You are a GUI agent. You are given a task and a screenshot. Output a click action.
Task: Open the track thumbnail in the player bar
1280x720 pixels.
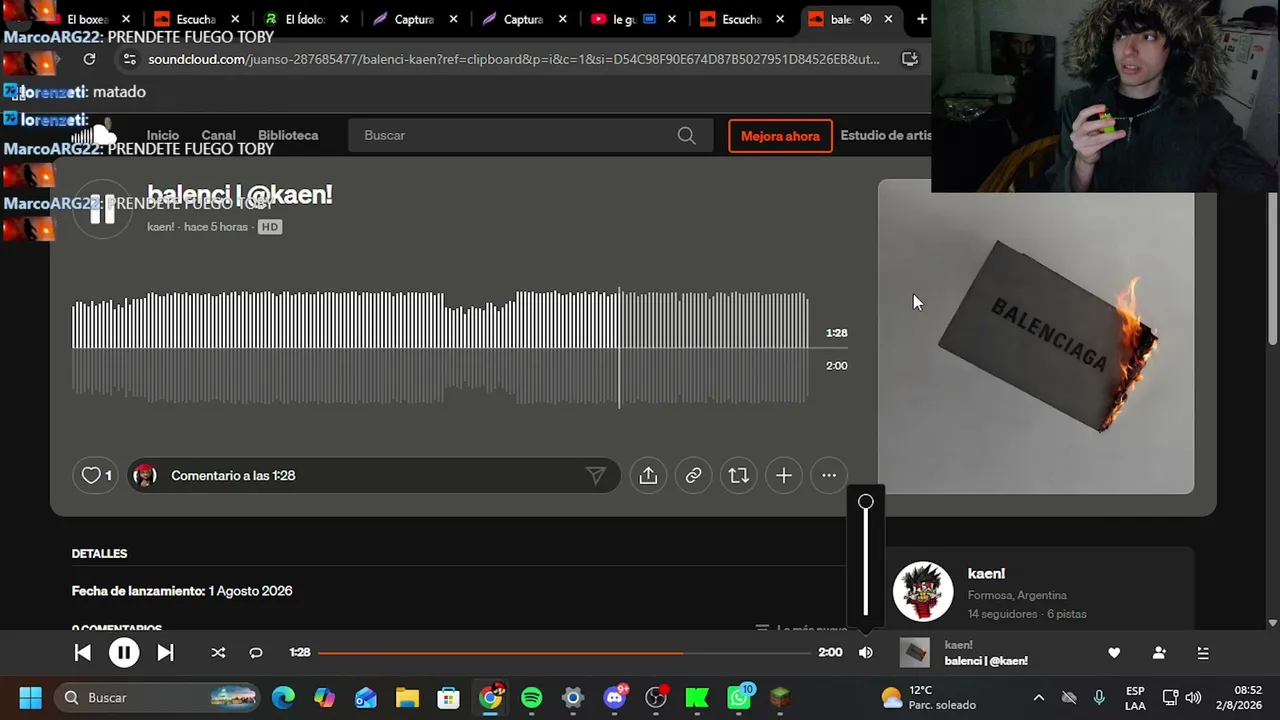(x=915, y=653)
